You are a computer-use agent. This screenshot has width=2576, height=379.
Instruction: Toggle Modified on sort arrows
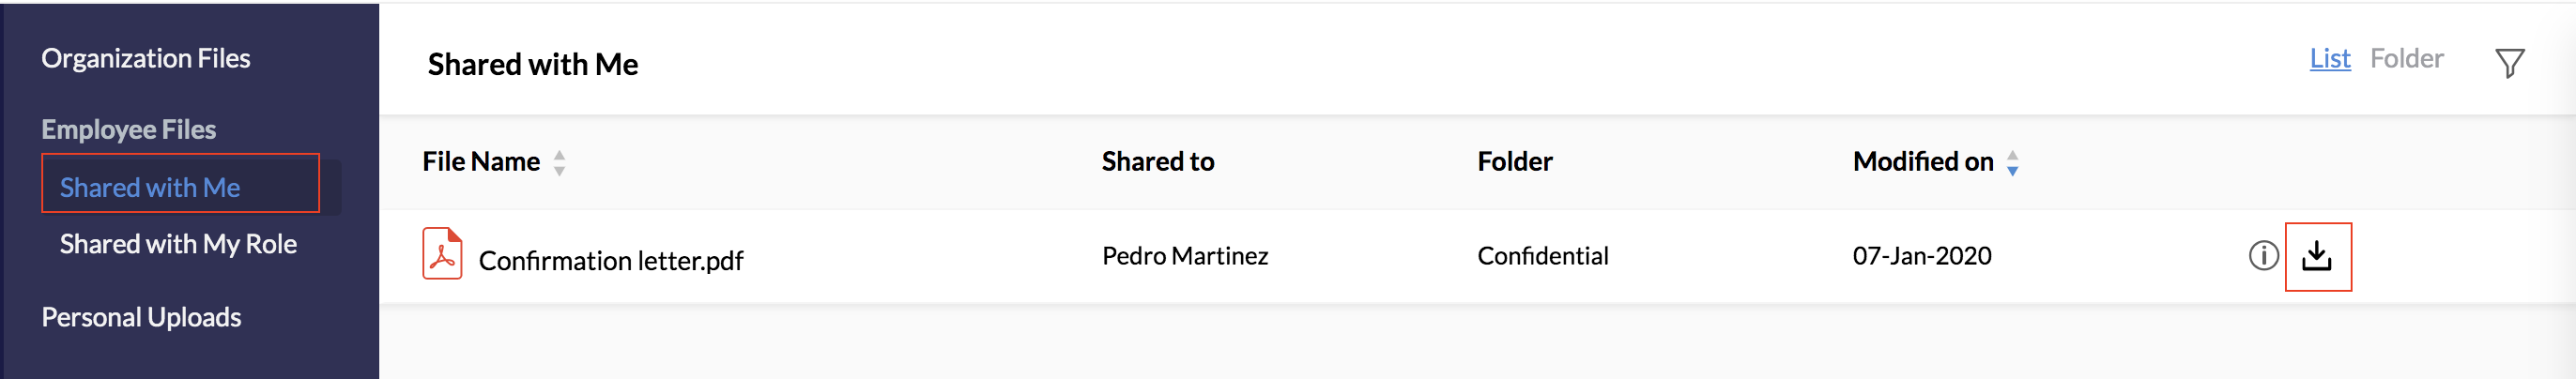point(2012,163)
